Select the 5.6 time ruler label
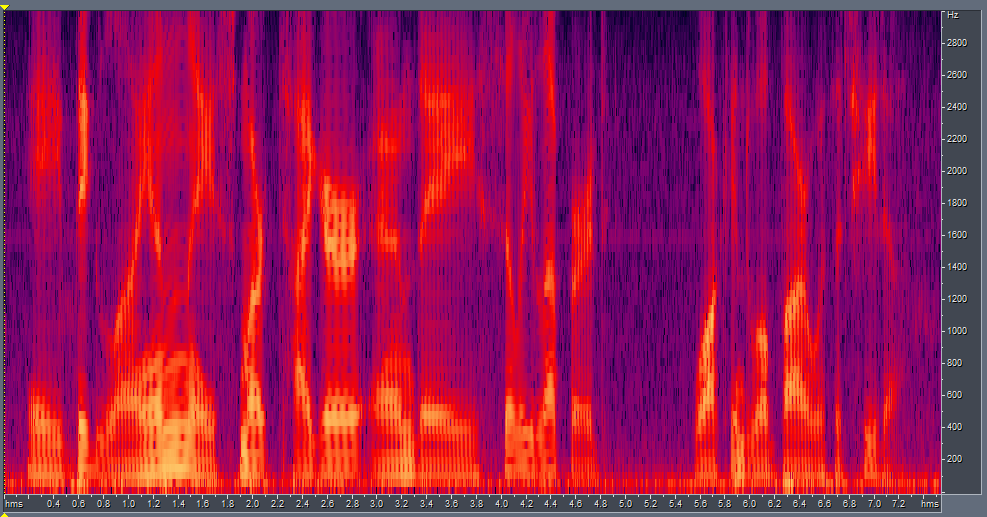The image size is (987, 517). tap(699, 504)
